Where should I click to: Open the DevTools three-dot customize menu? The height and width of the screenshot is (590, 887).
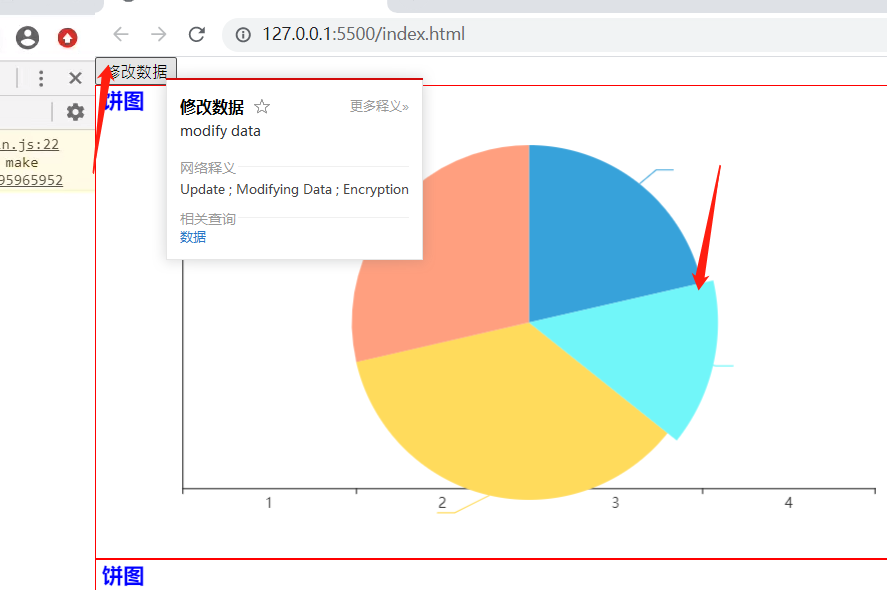pyautogui.click(x=41, y=78)
